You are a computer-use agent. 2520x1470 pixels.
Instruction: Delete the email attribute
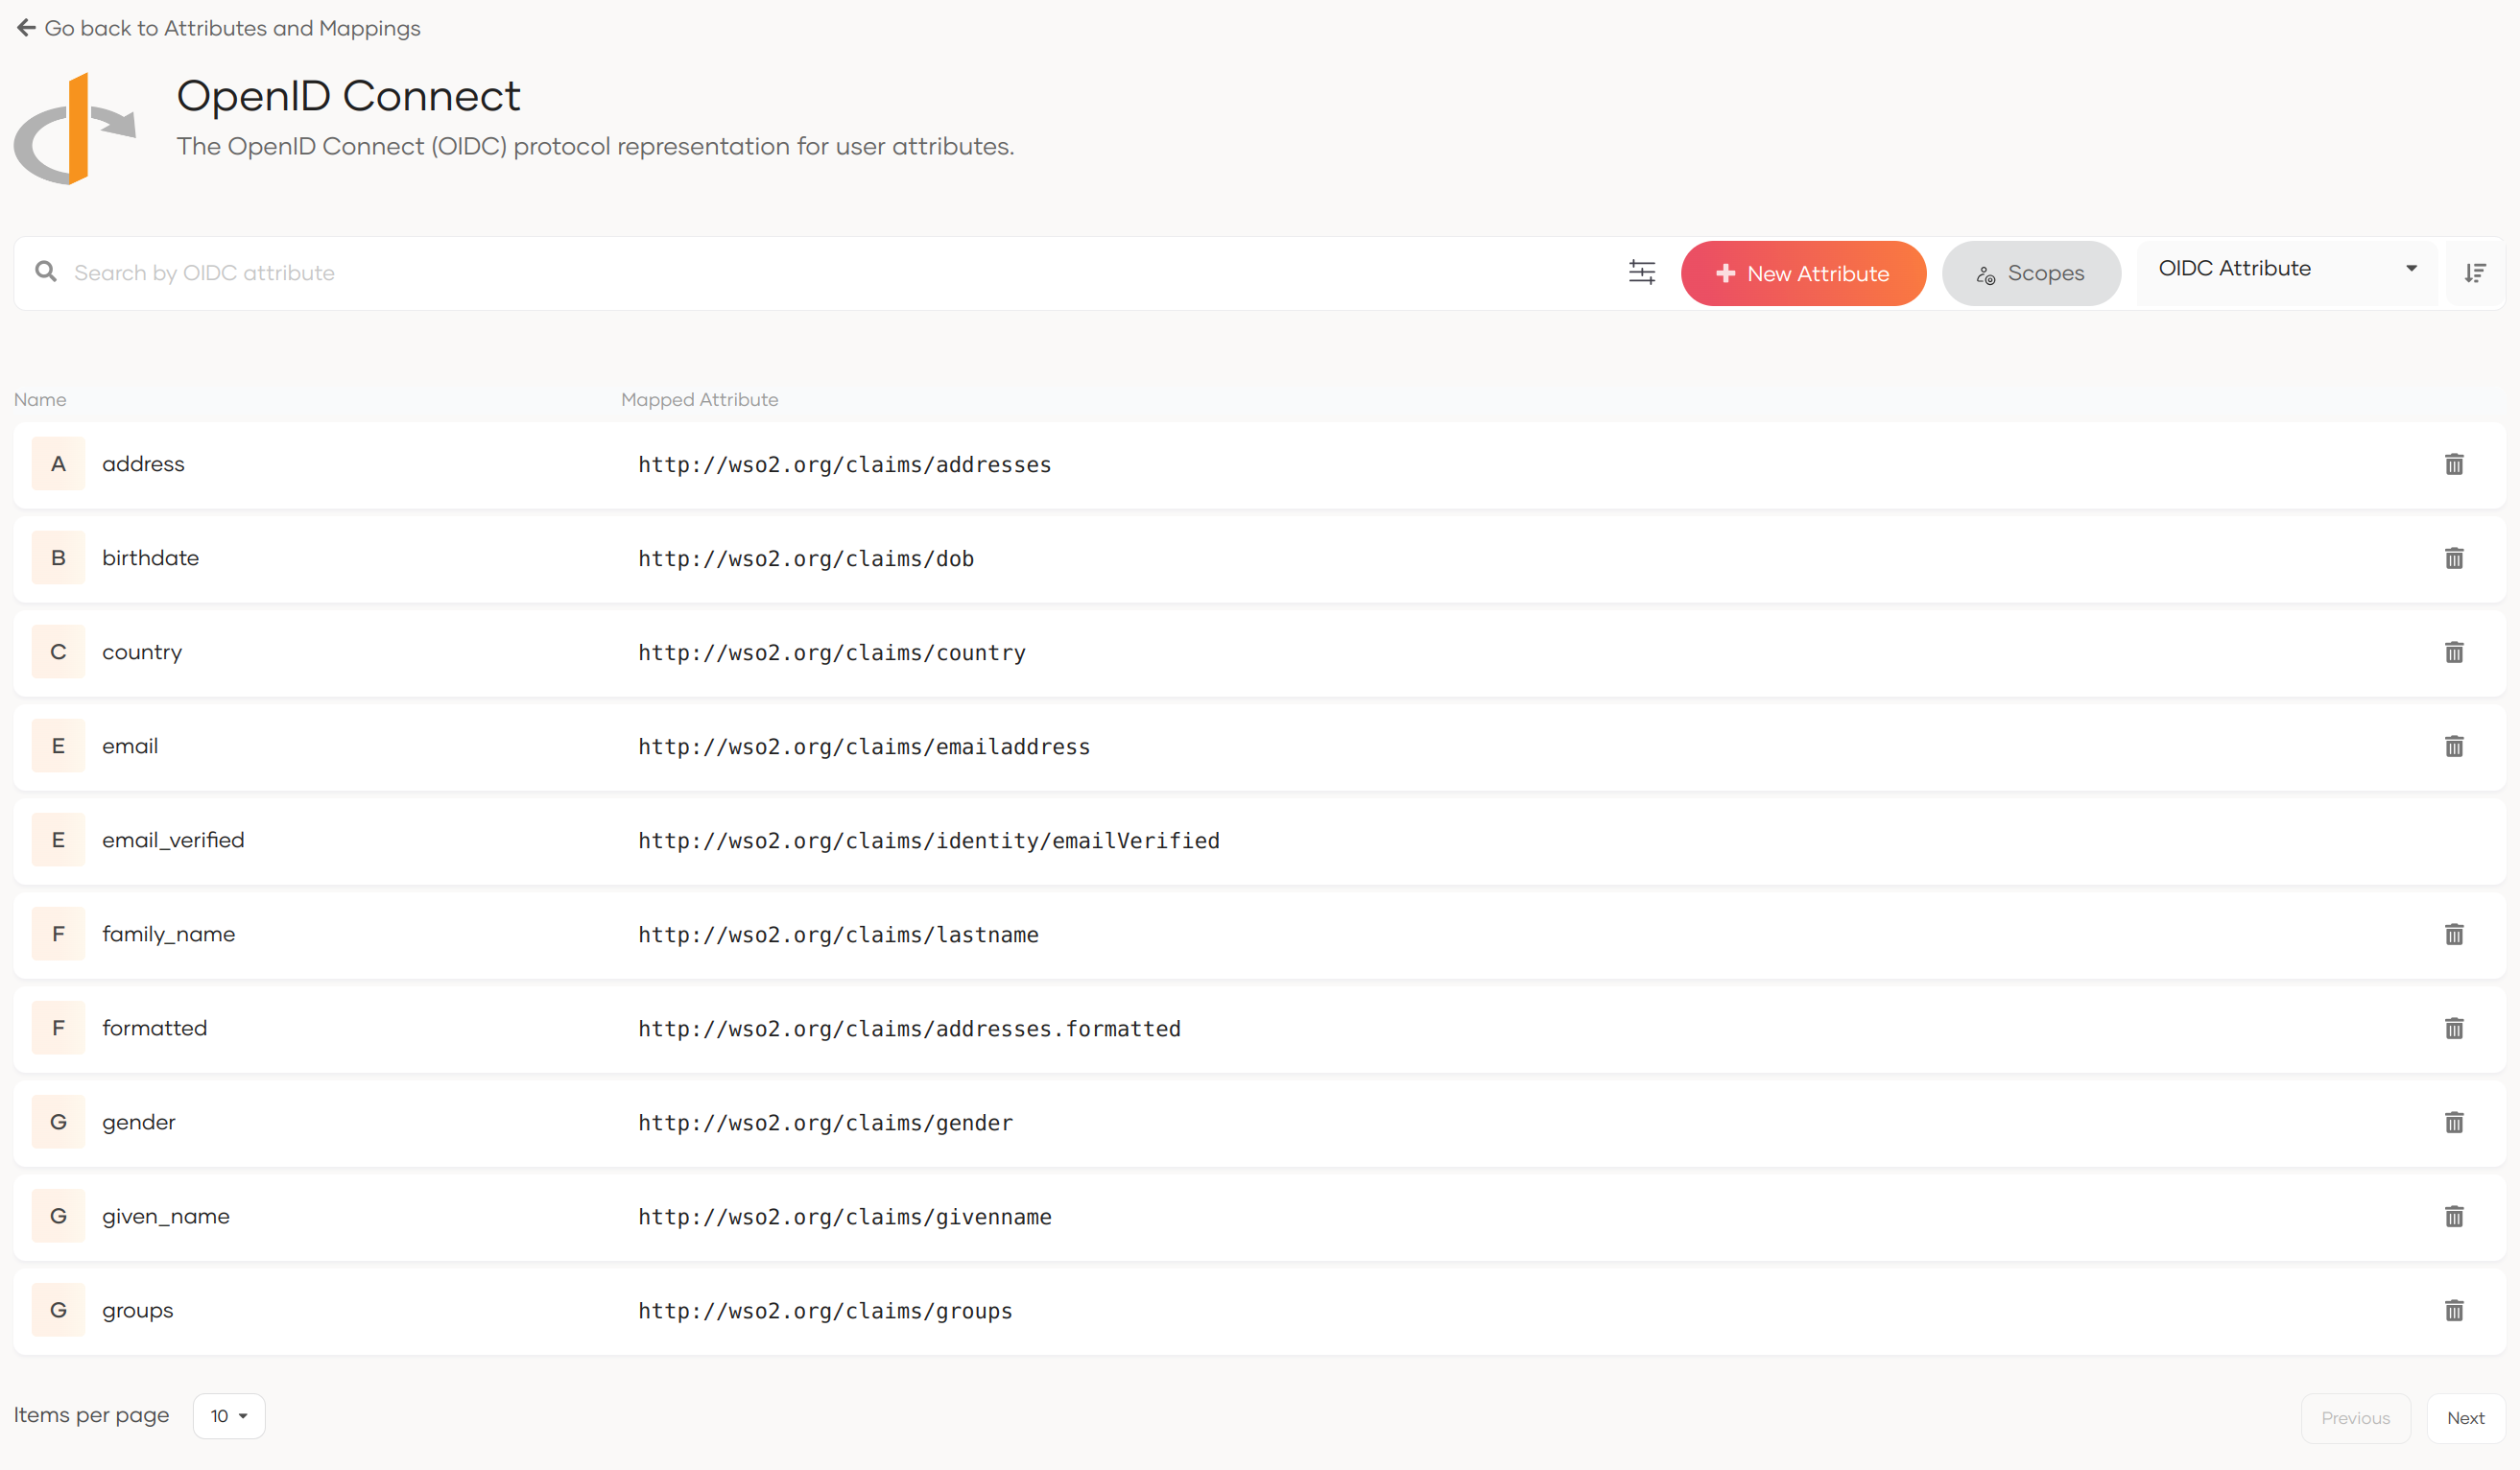(2454, 746)
